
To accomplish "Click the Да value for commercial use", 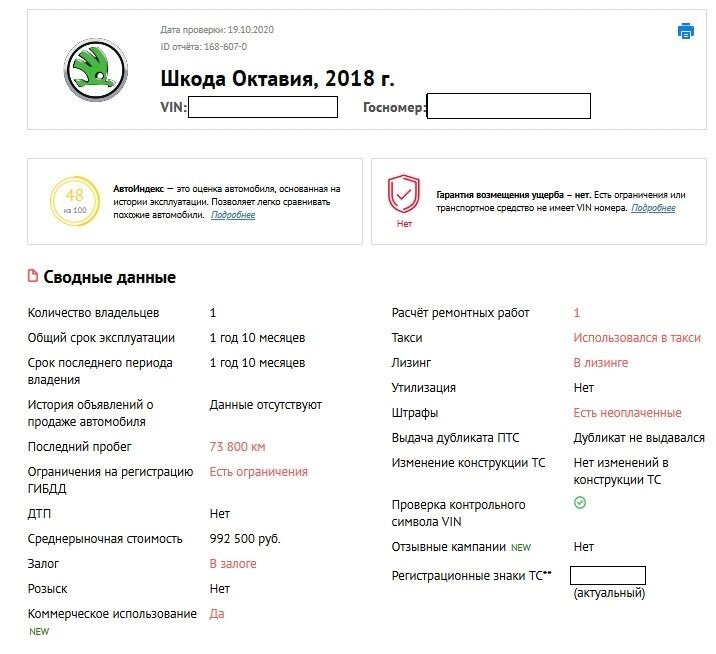I will tap(217, 614).
